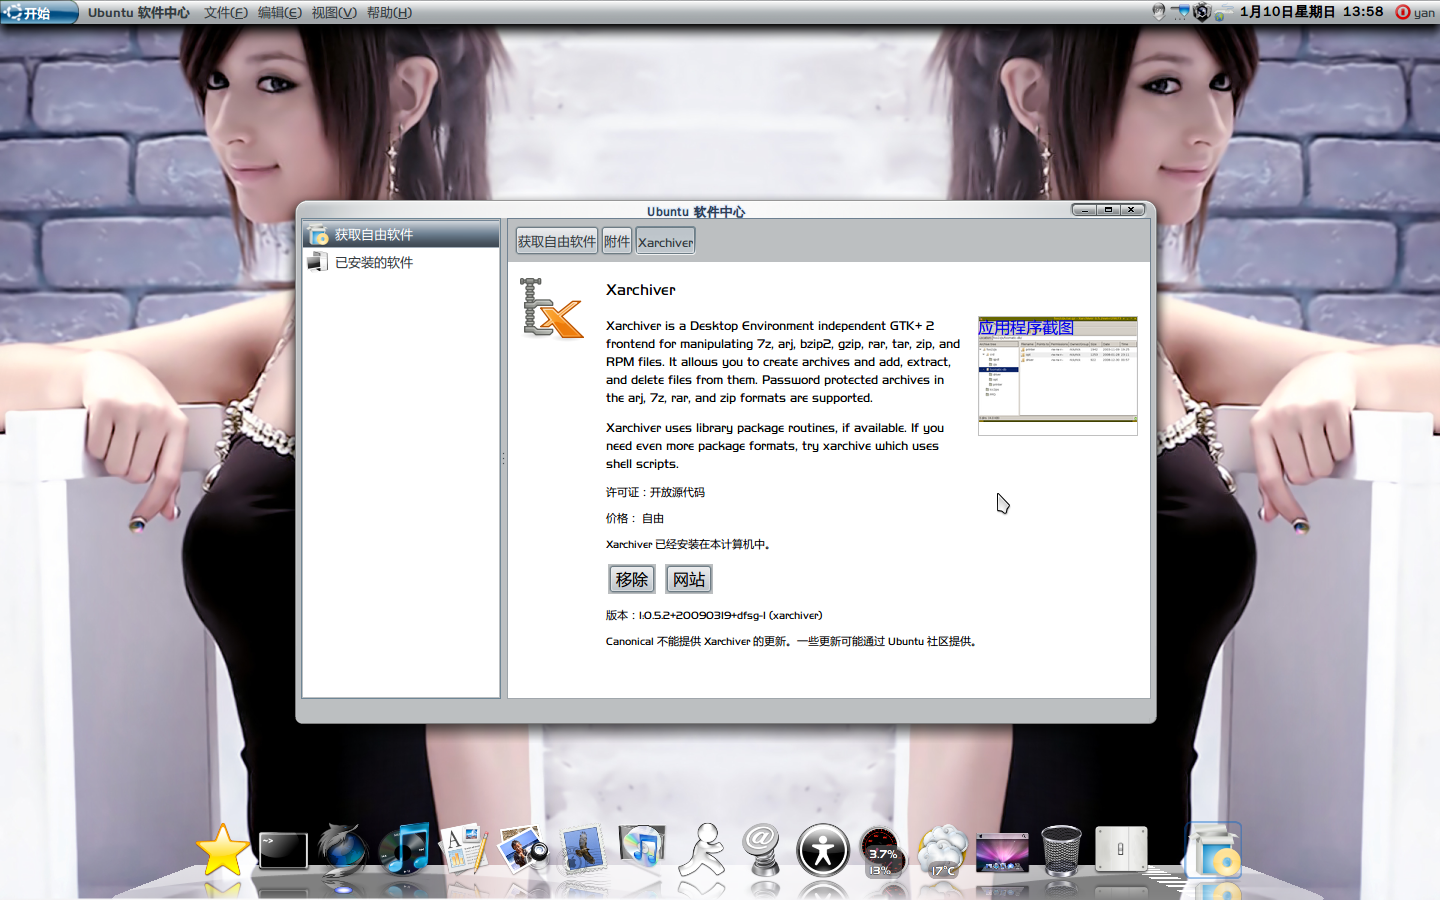Click the star favorites icon in dock

point(222,851)
